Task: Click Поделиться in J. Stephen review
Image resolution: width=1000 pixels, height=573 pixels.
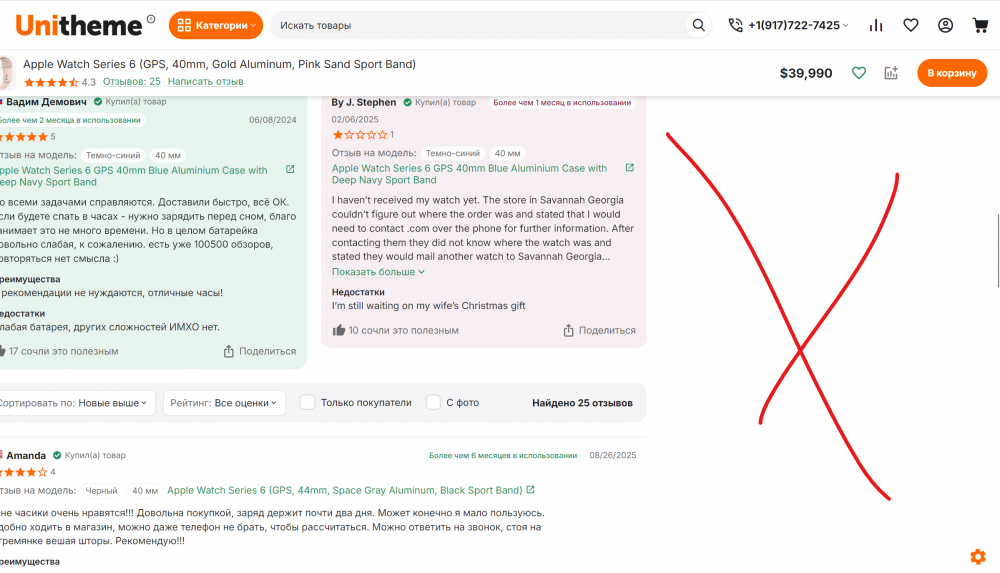Action: (599, 331)
